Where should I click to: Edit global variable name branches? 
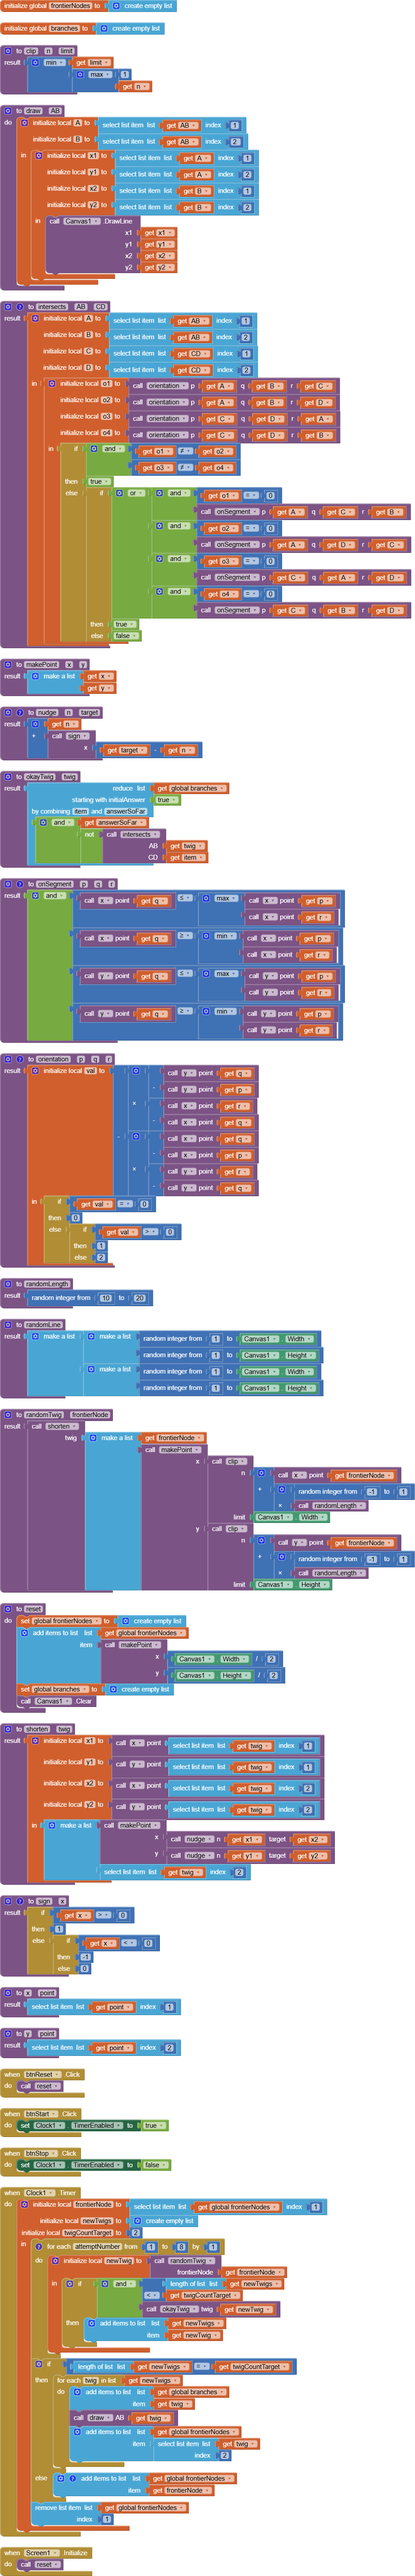(x=64, y=28)
